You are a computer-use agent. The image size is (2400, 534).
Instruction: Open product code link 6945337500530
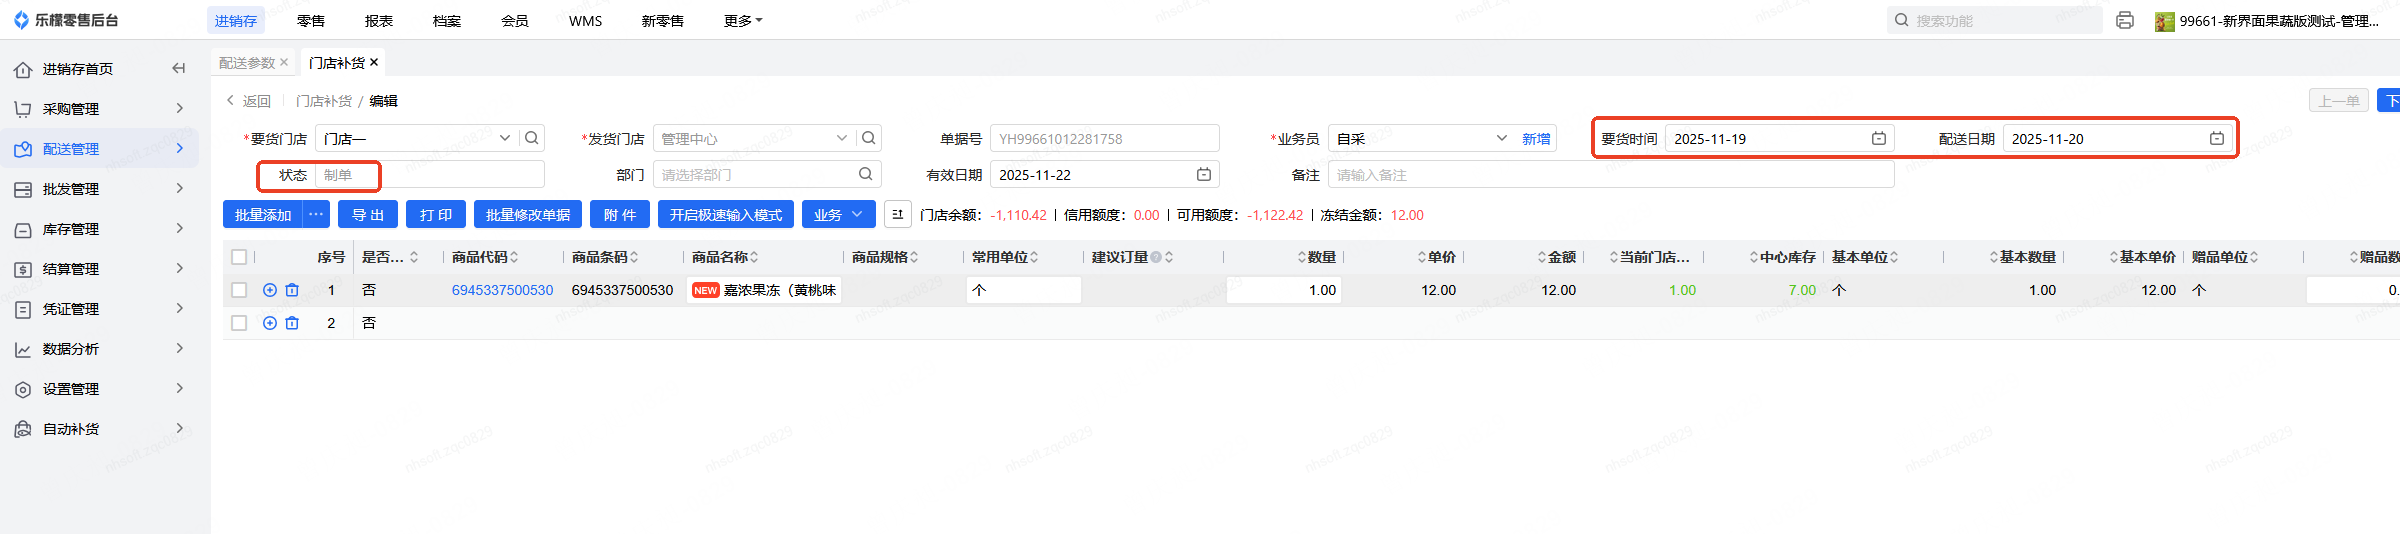point(502,290)
